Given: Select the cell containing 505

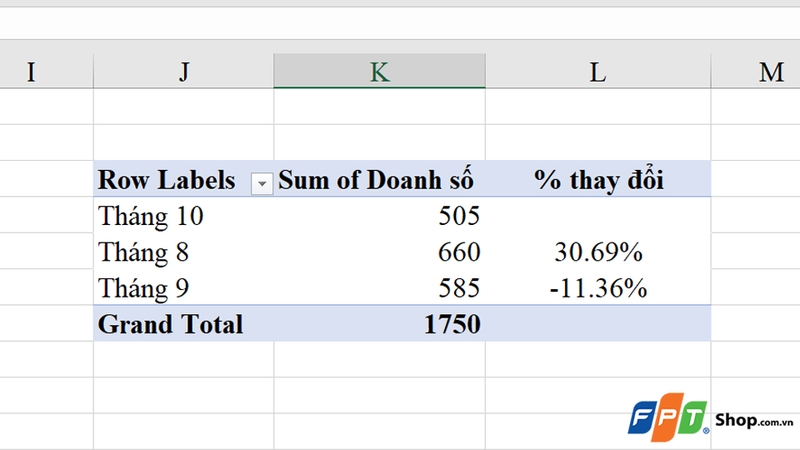Looking at the screenshot, I should [x=460, y=216].
